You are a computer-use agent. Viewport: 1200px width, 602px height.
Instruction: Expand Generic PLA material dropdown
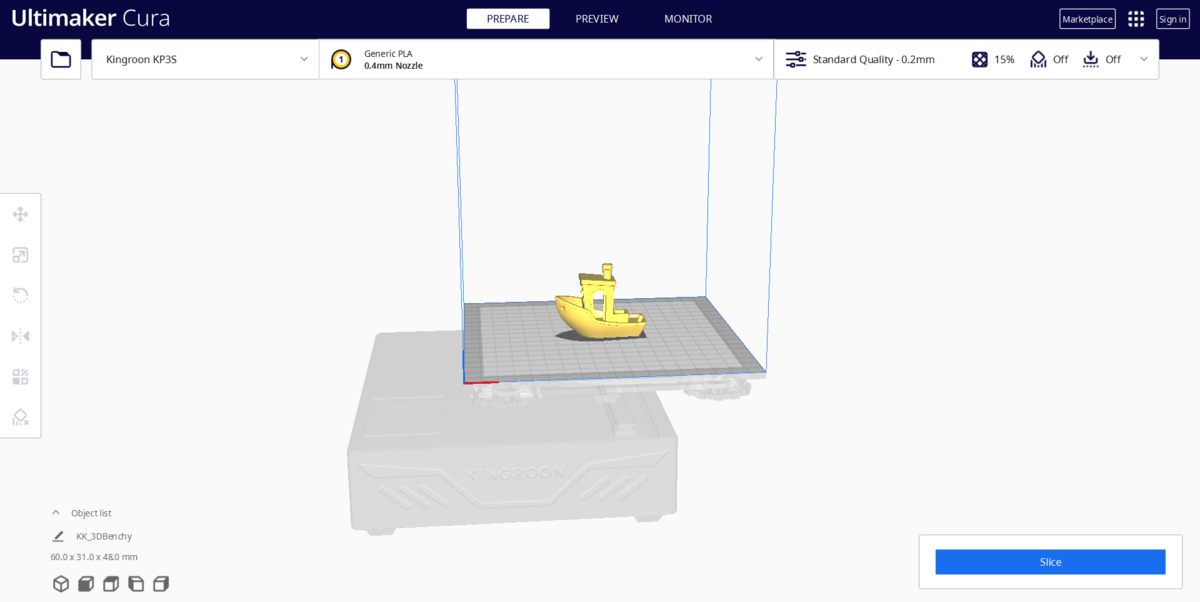(546, 59)
